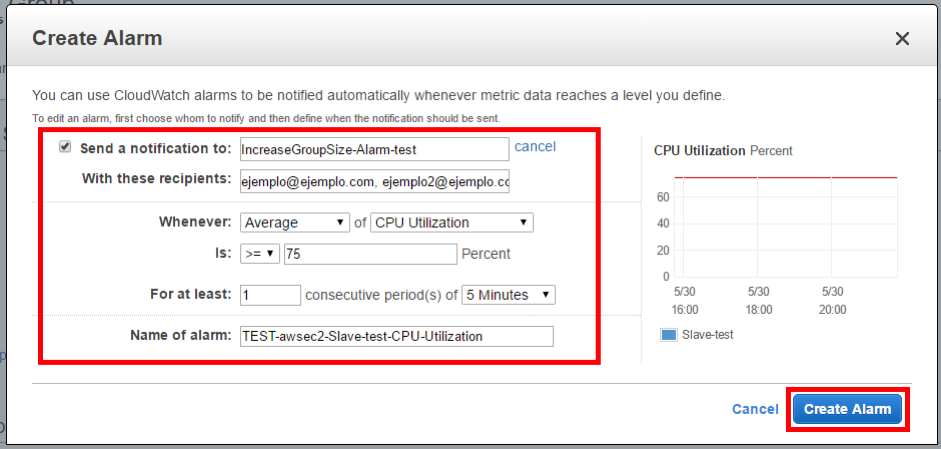Click the Slave-test legend label
The width and height of the screenshot is (941, 449).
[708, 335]
